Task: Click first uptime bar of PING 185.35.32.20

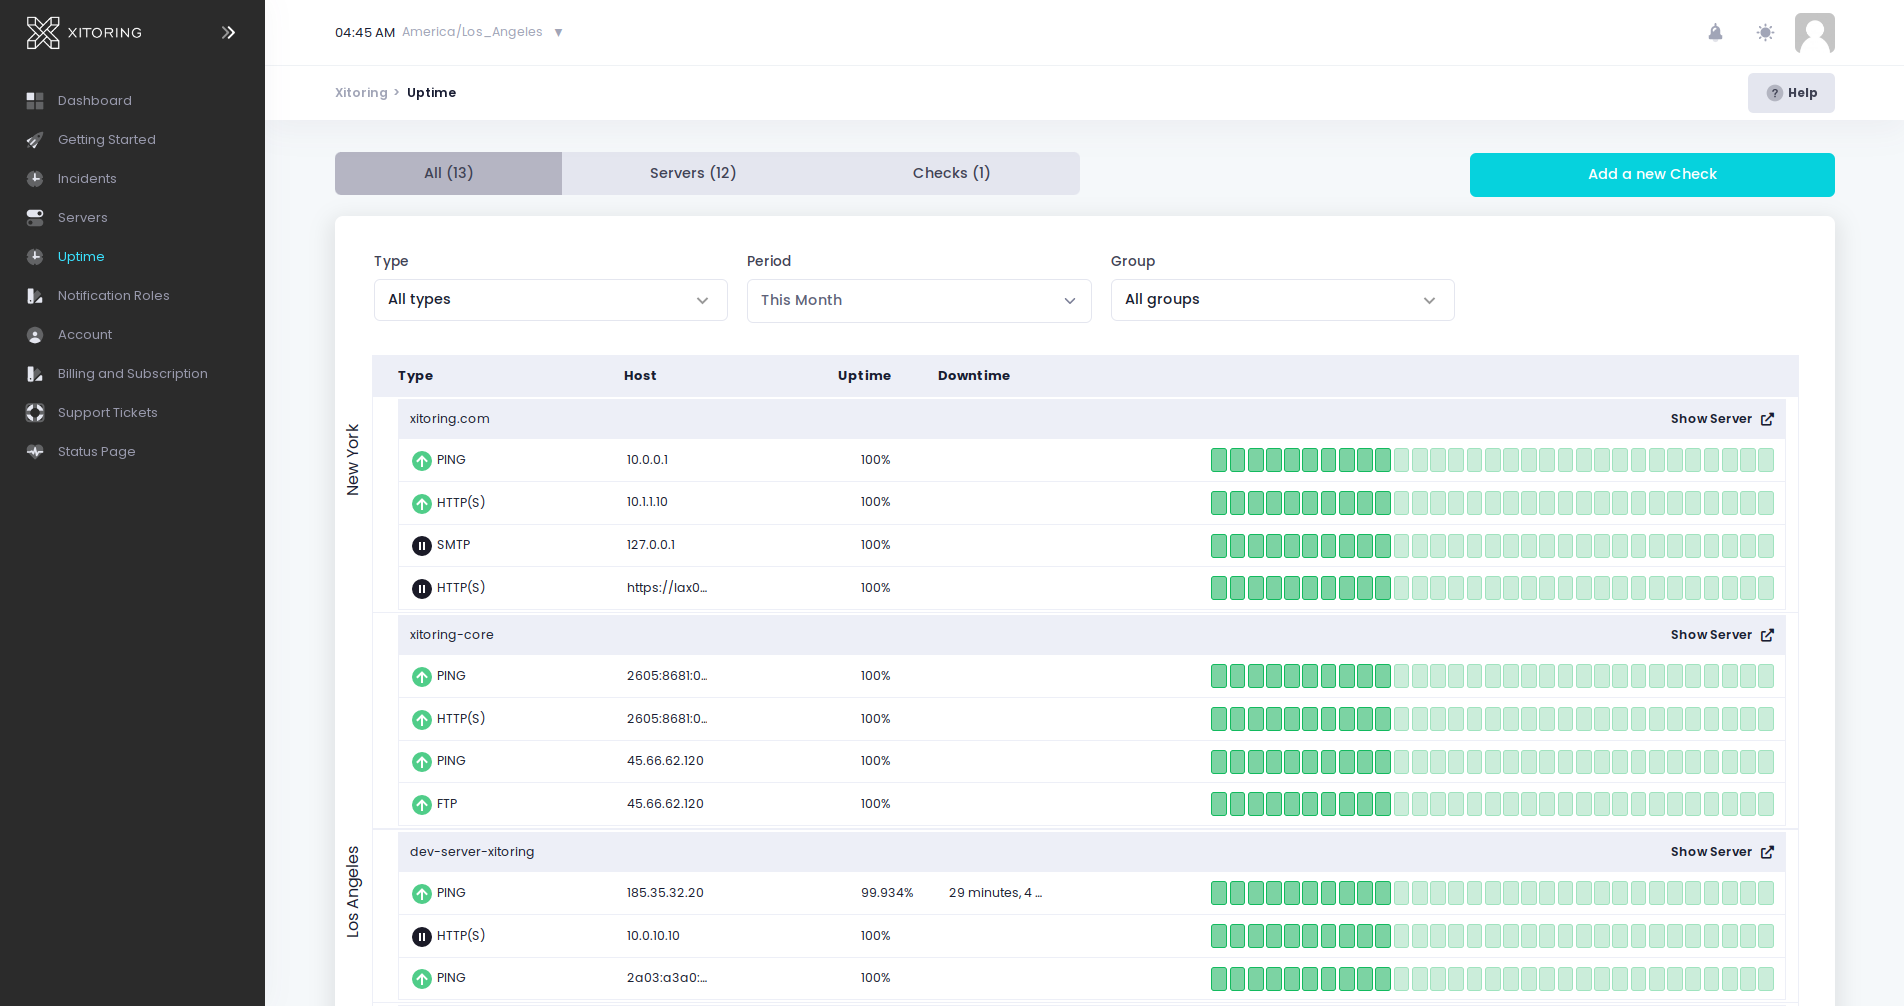Action: tap(1219, 893)
